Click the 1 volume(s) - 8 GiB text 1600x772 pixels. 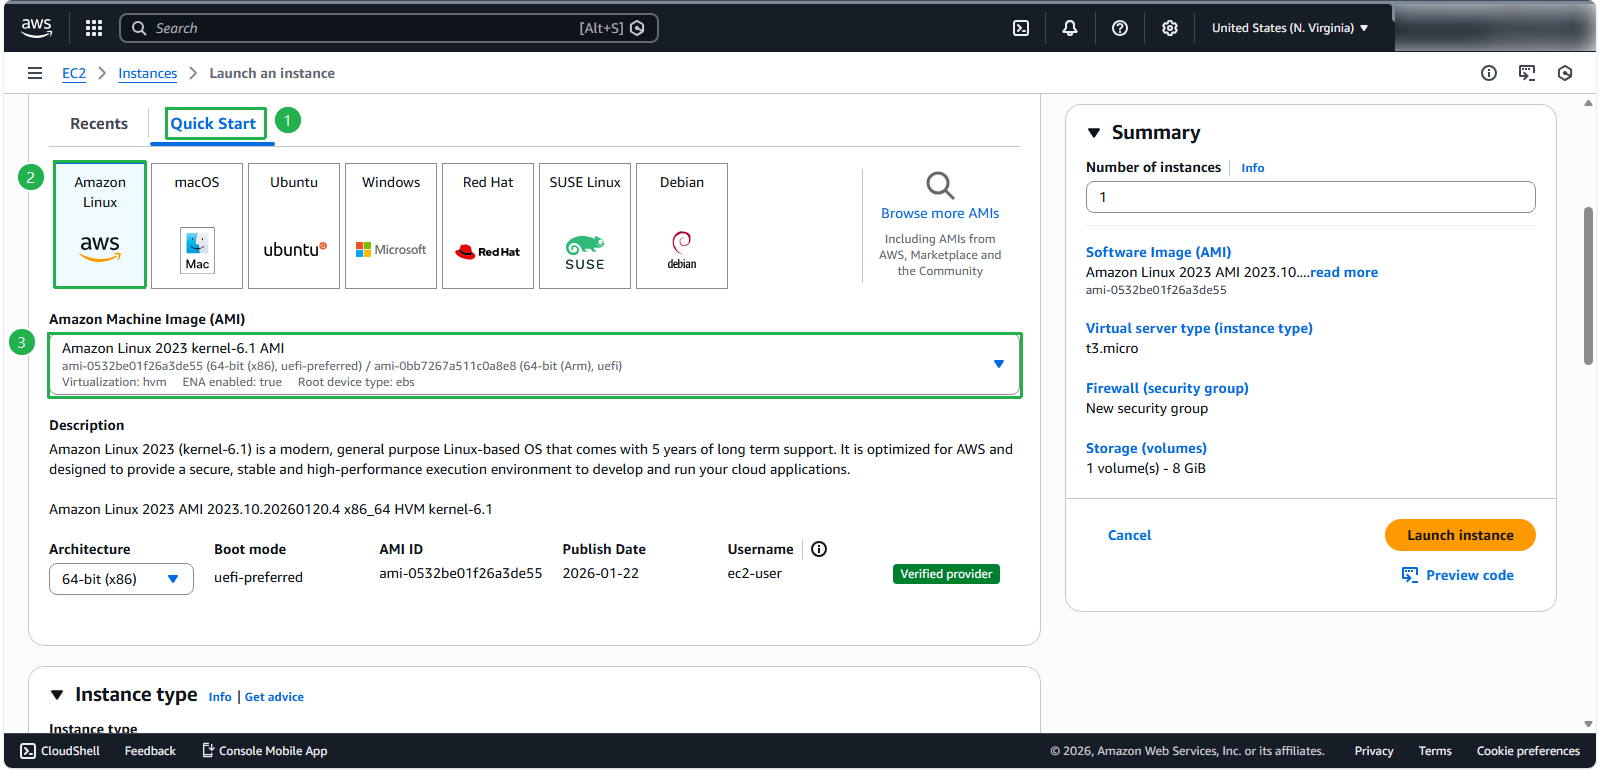[1146, 468]
